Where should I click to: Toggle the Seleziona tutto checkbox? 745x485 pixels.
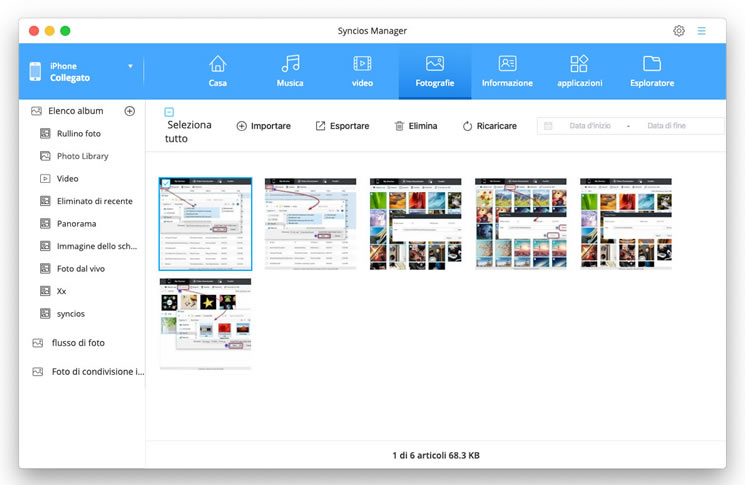169,112
